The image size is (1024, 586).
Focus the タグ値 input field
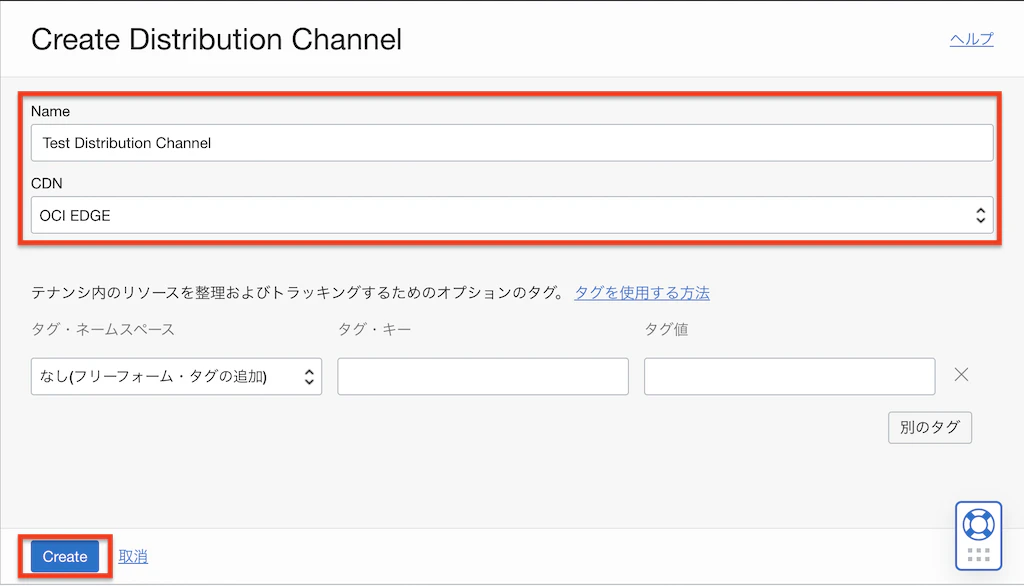point(790,376)
